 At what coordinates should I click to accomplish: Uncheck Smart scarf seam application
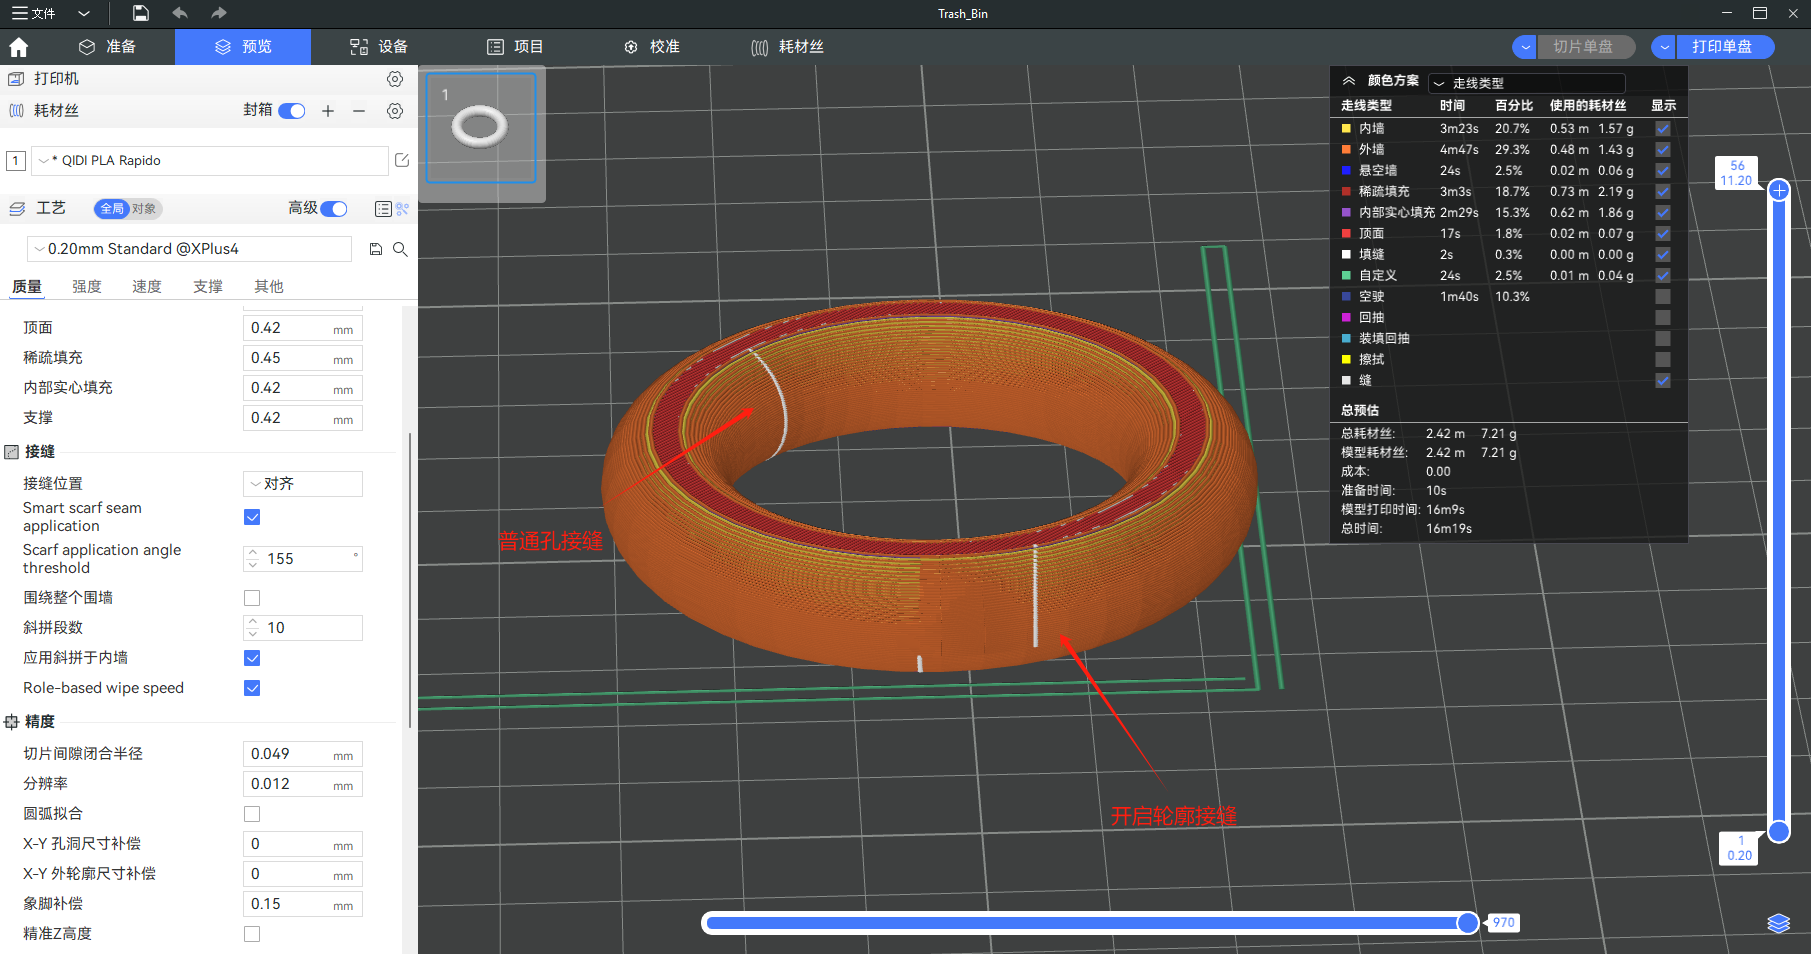[252, 517]
